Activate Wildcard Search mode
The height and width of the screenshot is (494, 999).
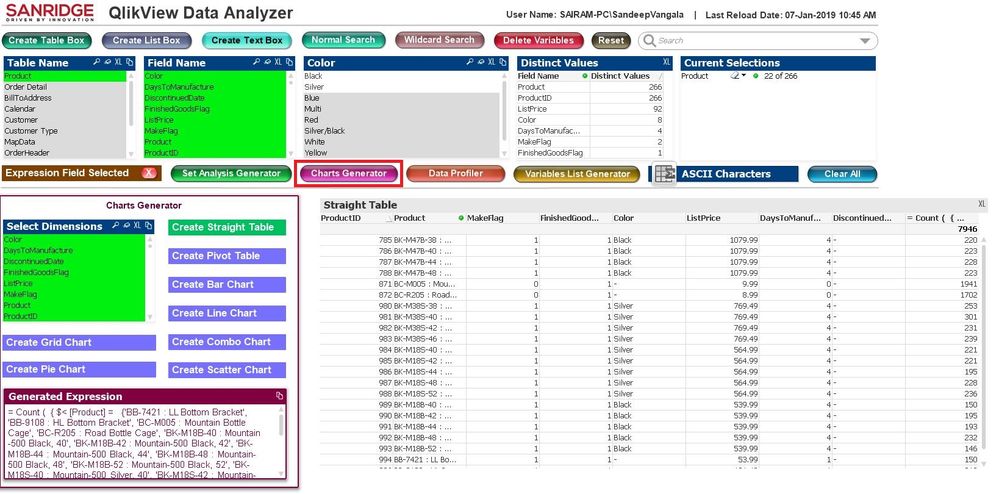point(440,40)
